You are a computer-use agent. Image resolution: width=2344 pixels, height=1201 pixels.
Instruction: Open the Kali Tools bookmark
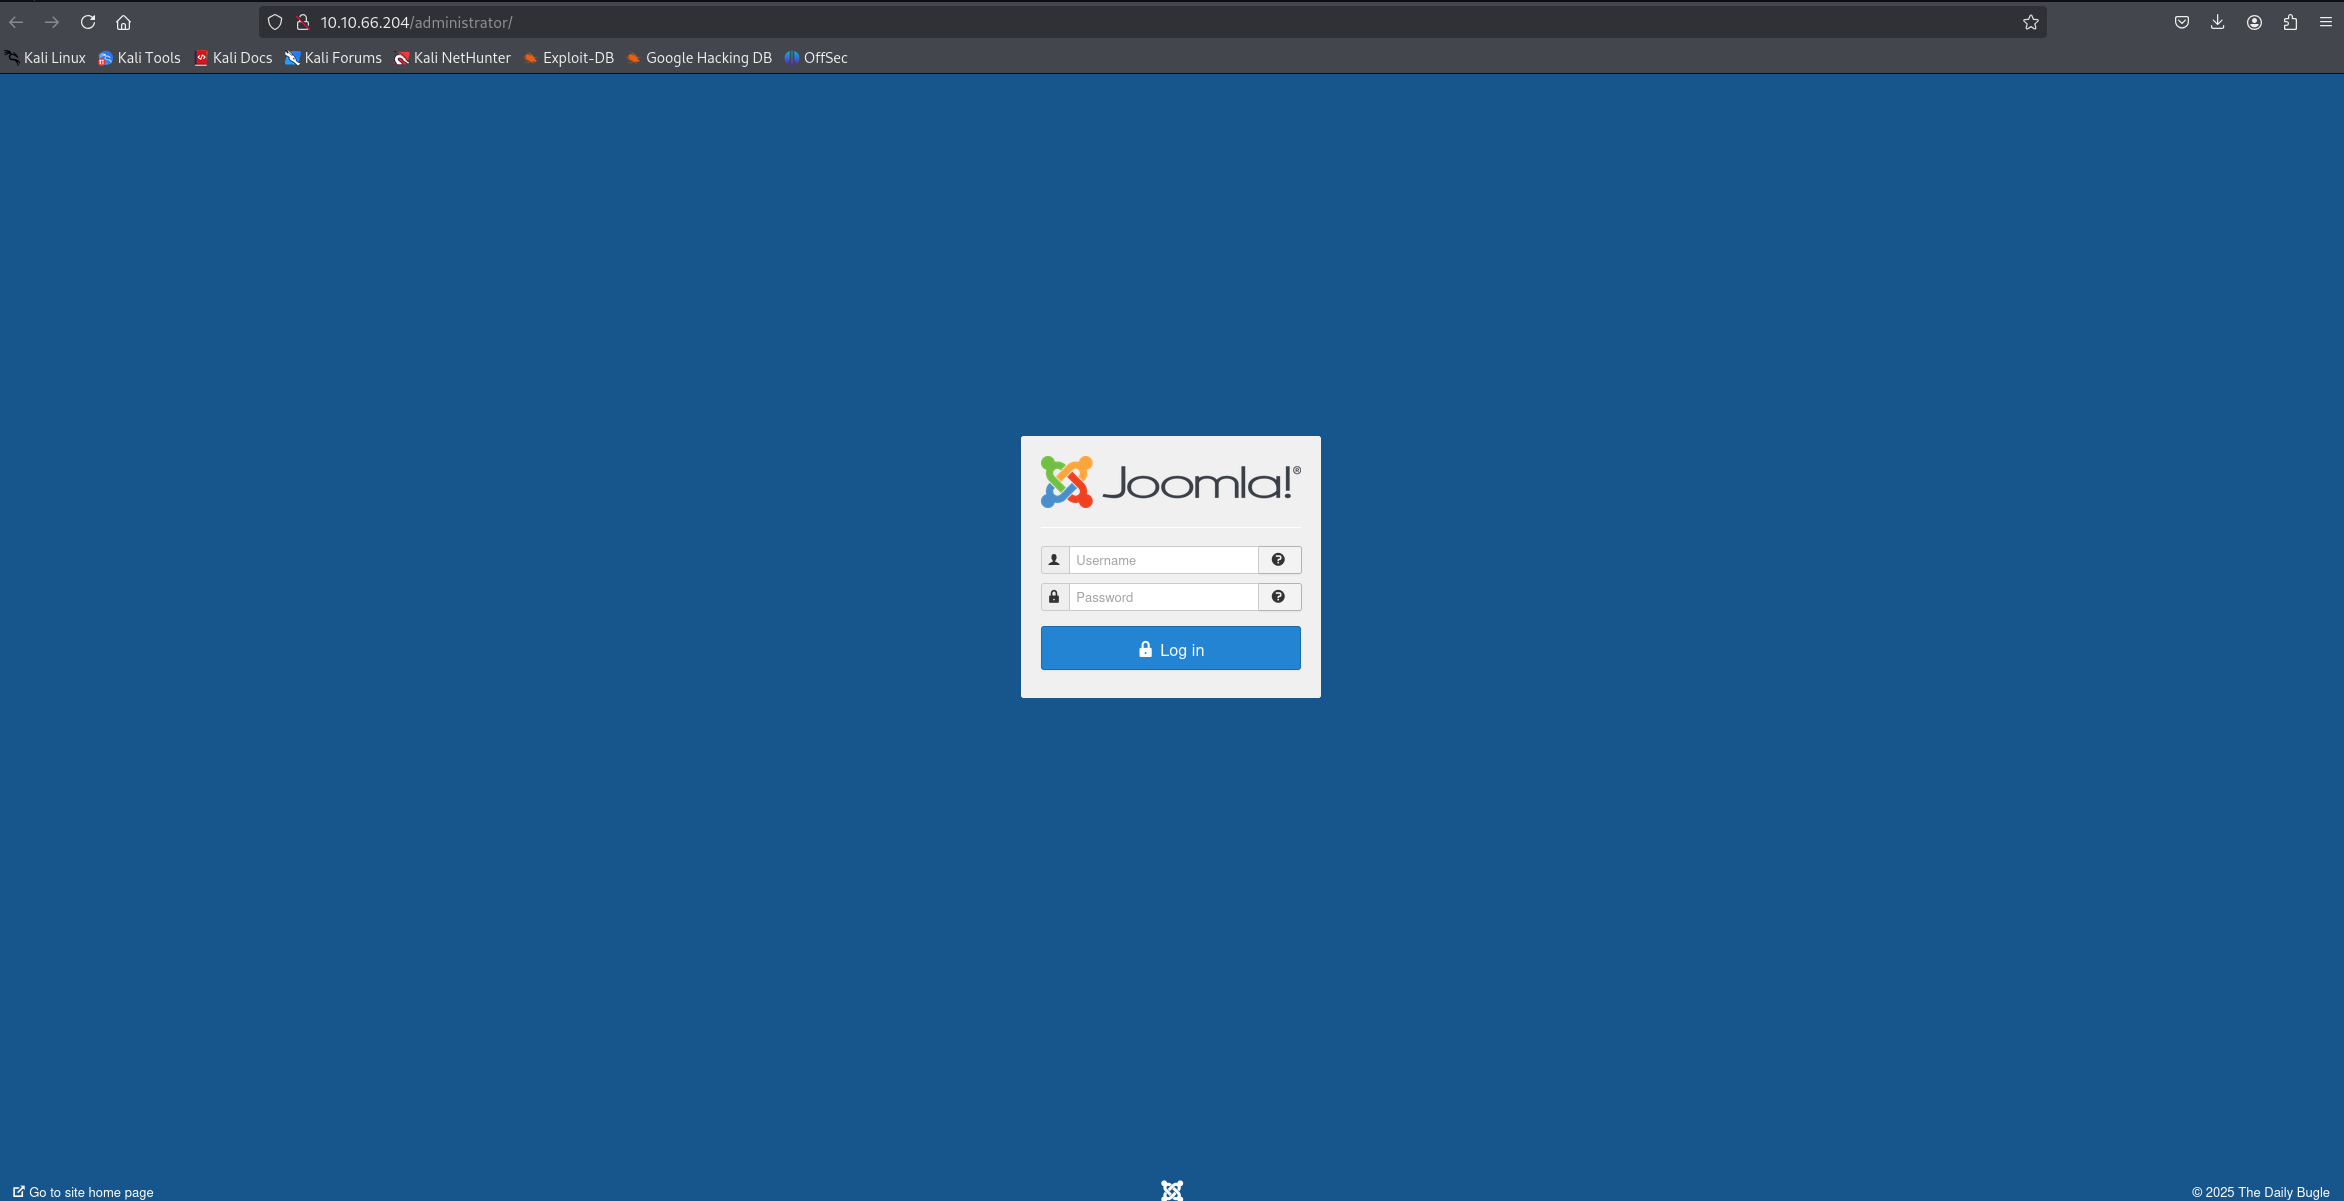click(139, 58)
